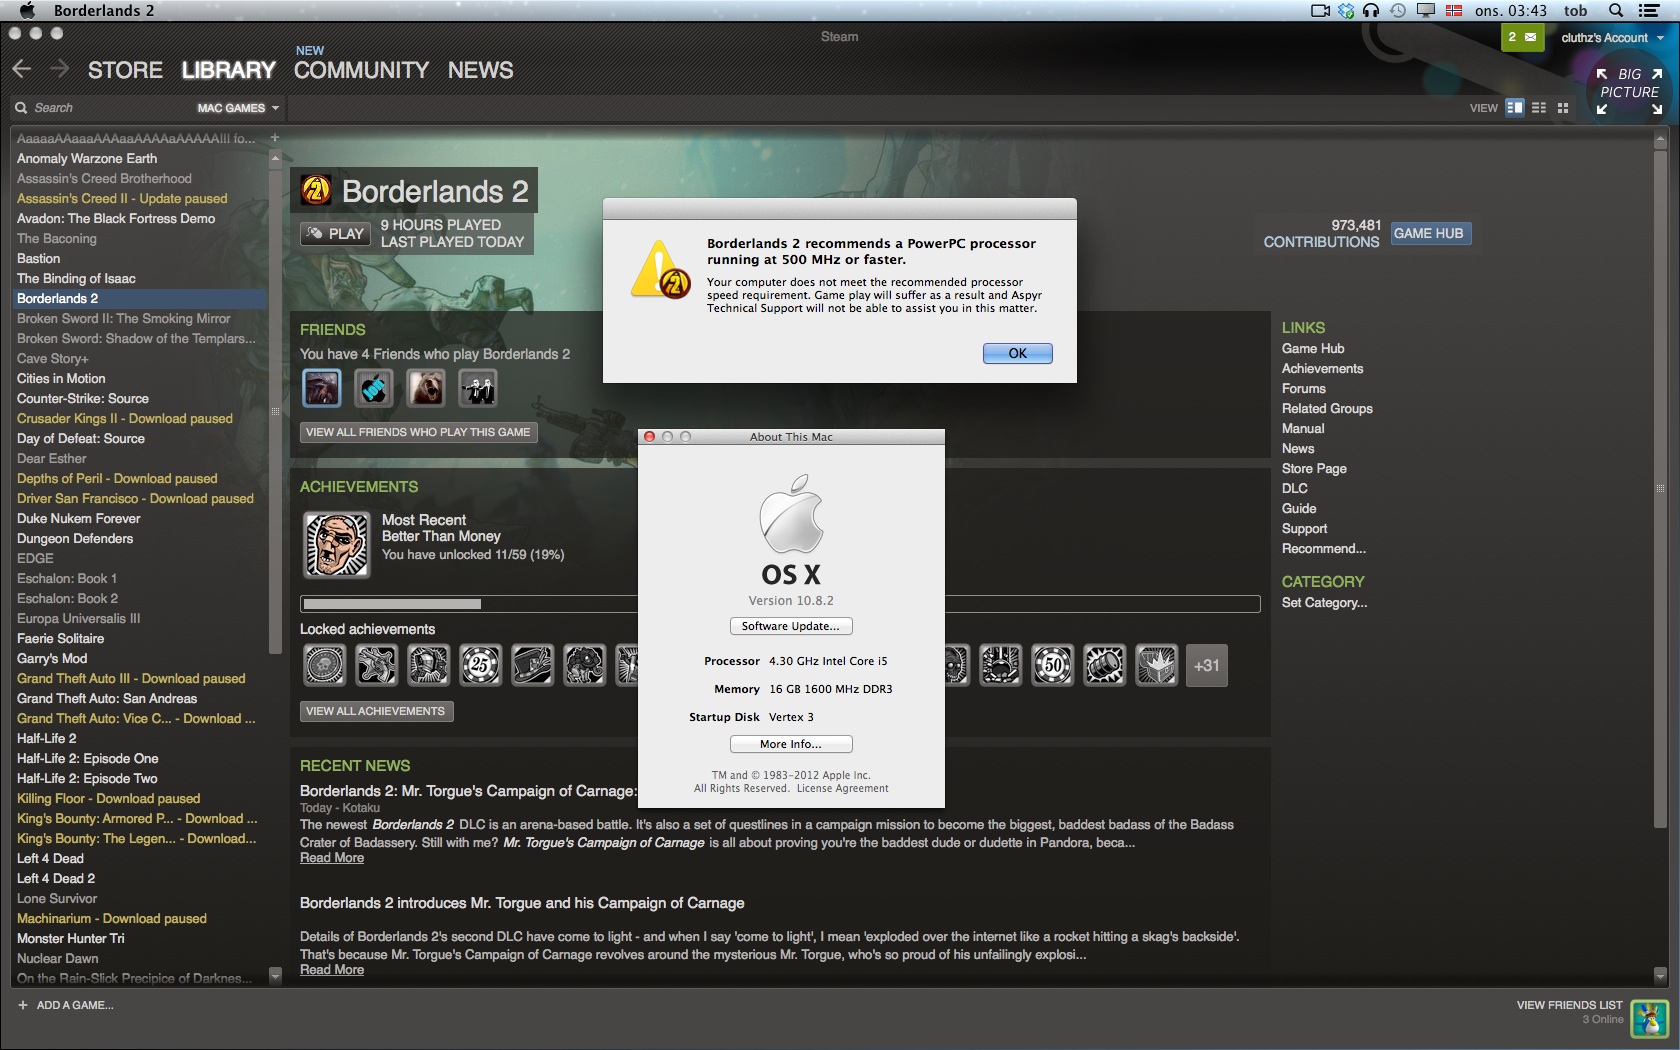Screen dimensions: 1680x1050
Task: Select the locked achievement showing number 50
Action: [1053, 665]
